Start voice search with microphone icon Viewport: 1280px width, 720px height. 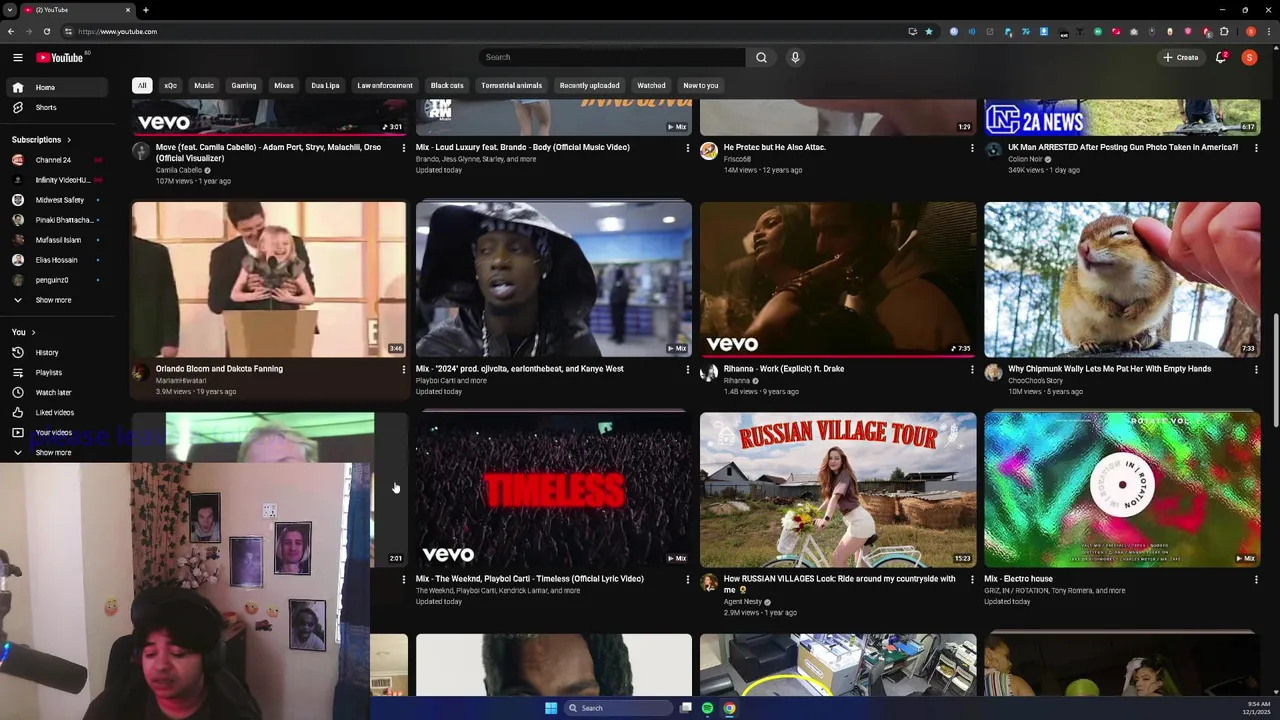coord(795,57)
